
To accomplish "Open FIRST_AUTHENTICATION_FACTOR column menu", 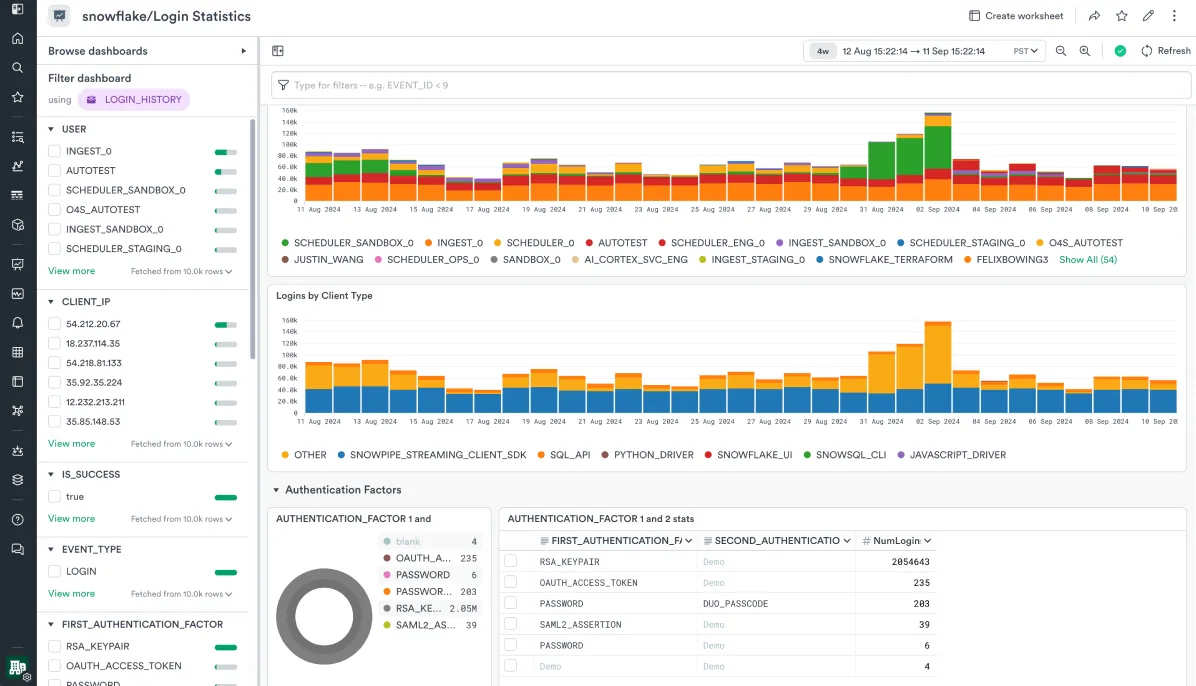I will 689,541.
